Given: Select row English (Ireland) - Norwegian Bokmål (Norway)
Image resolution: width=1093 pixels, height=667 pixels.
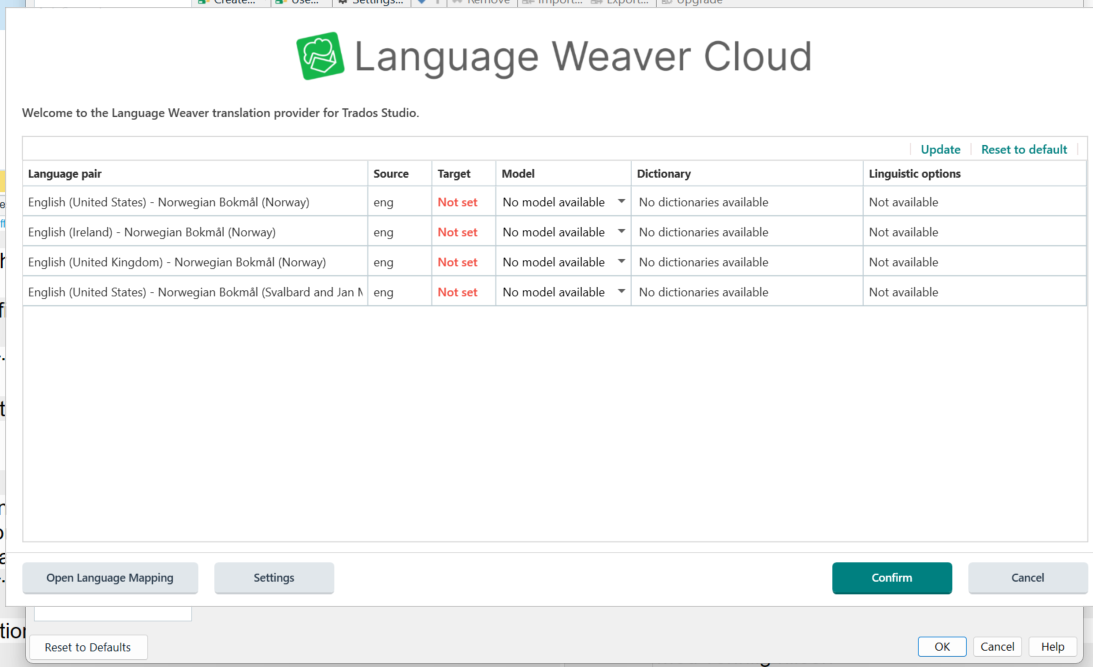Looking at the screenshot, I should point(554,232).
